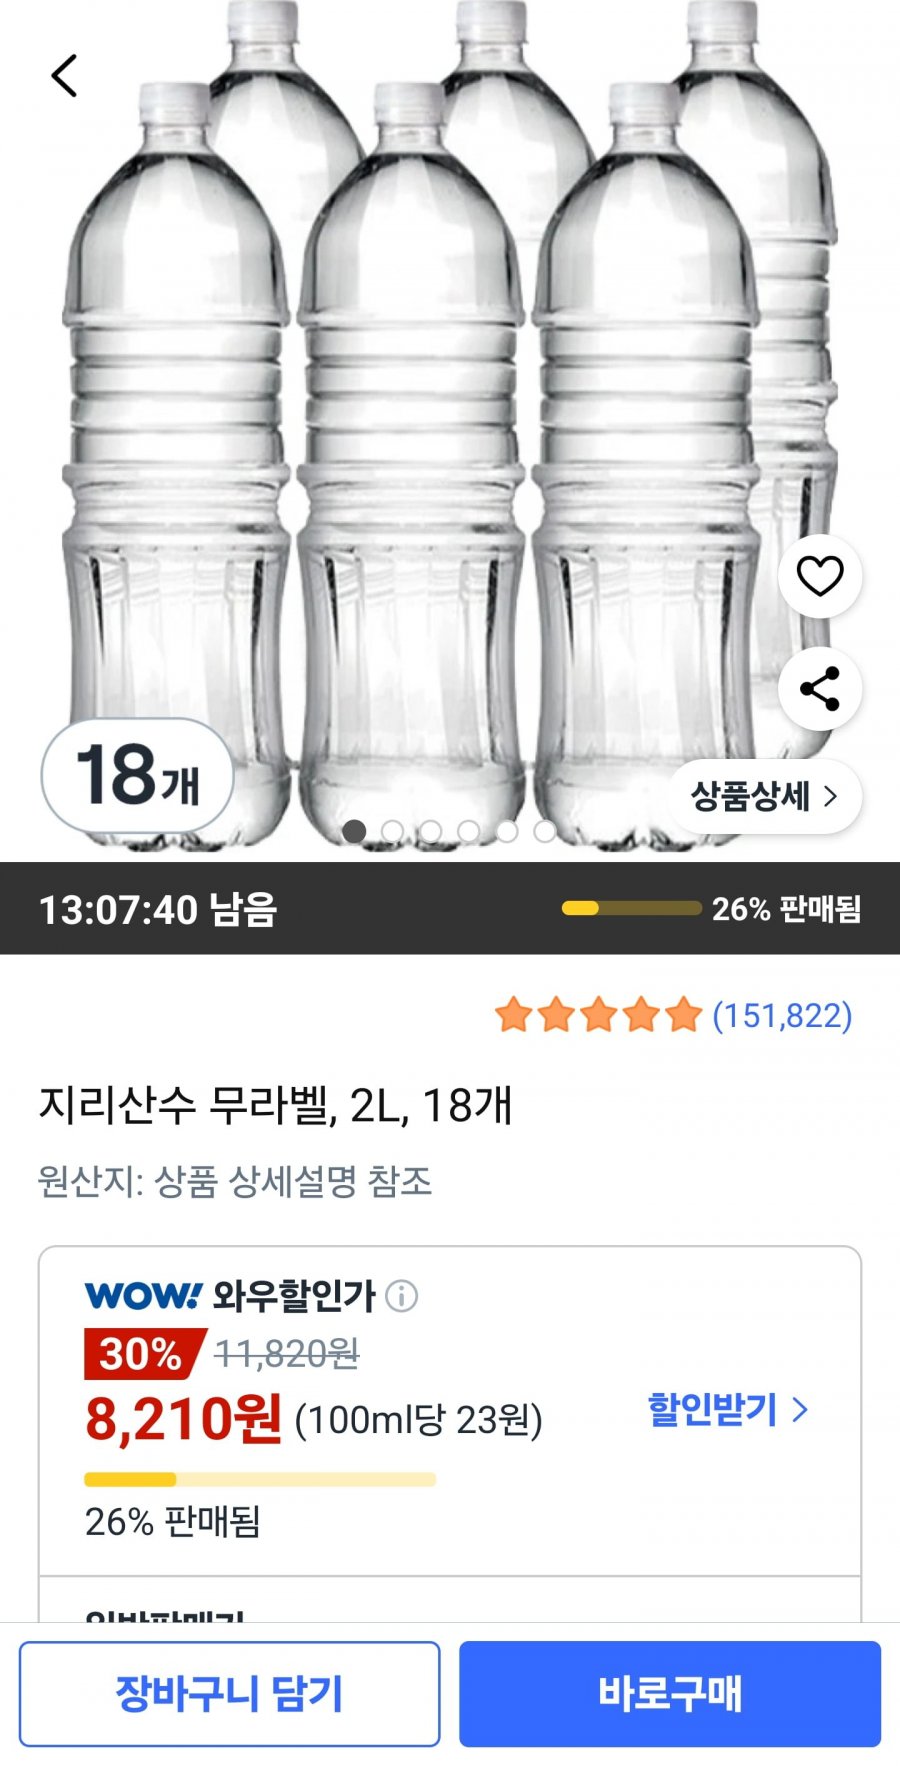Tap the back arrow icon
Image resolution: width=900 pixels, height=1766 pixels.
point(65,76)
